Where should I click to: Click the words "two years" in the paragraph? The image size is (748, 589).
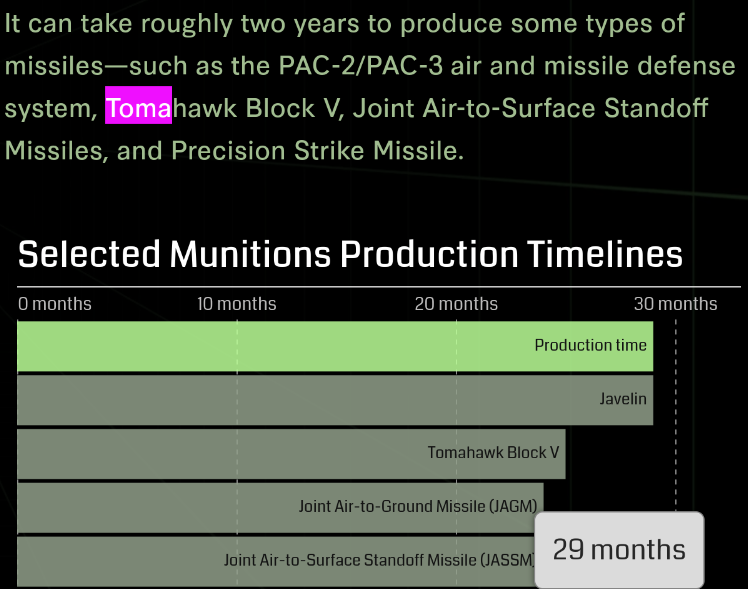click(322, 24)
